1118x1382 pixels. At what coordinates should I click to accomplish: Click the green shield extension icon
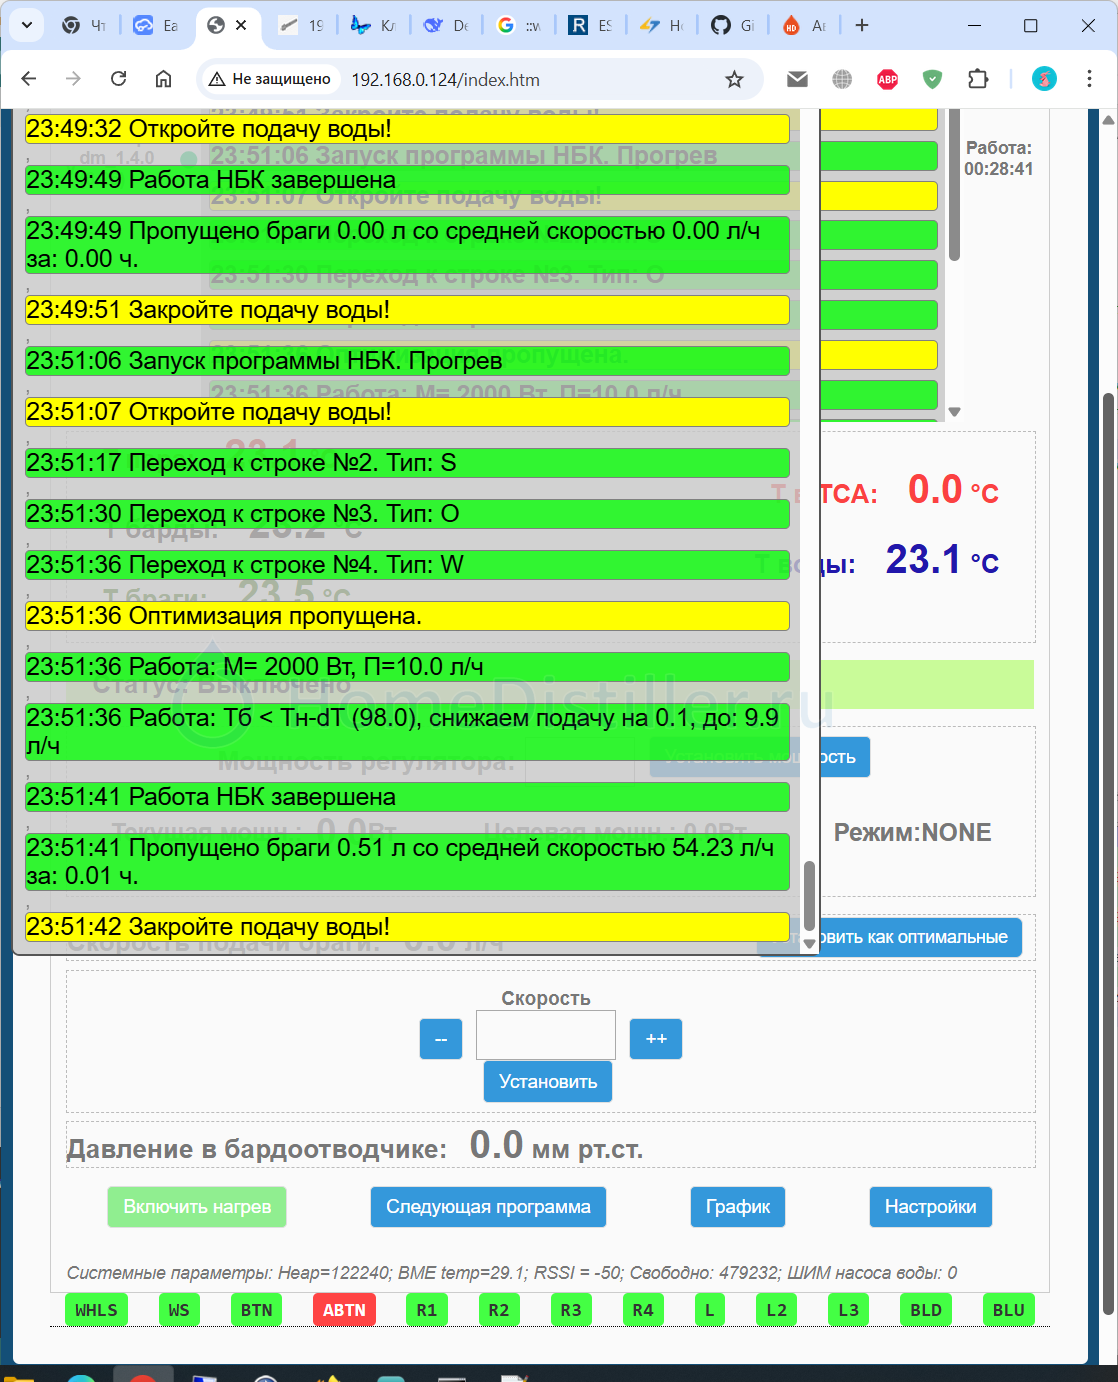(x=932, y=79)
